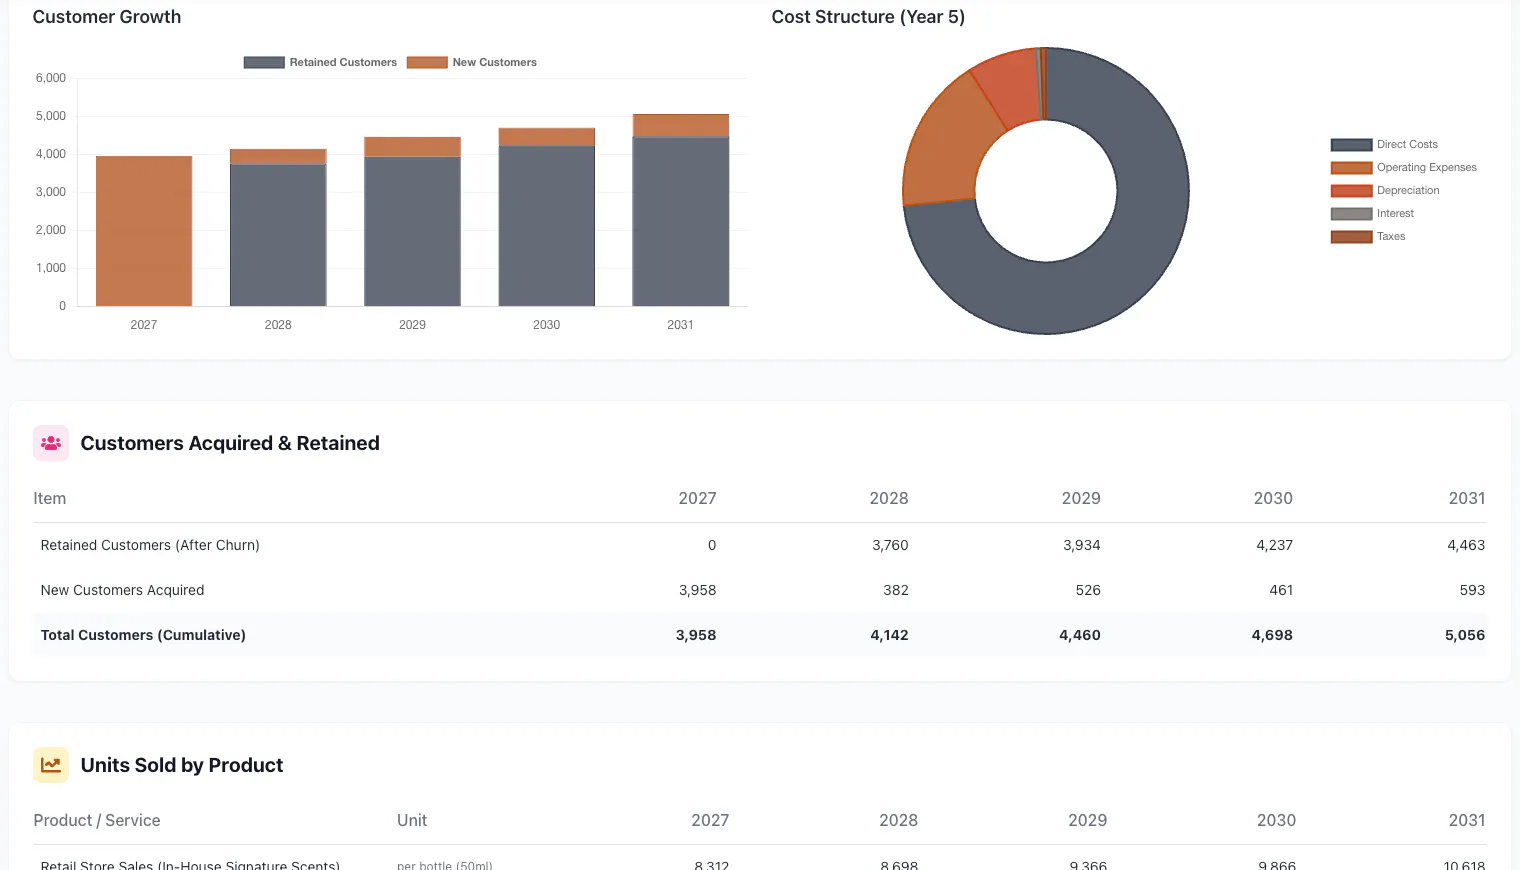Click the 2029 header in the Units Sold table

pyautogui.click(x=1088, y=820)
